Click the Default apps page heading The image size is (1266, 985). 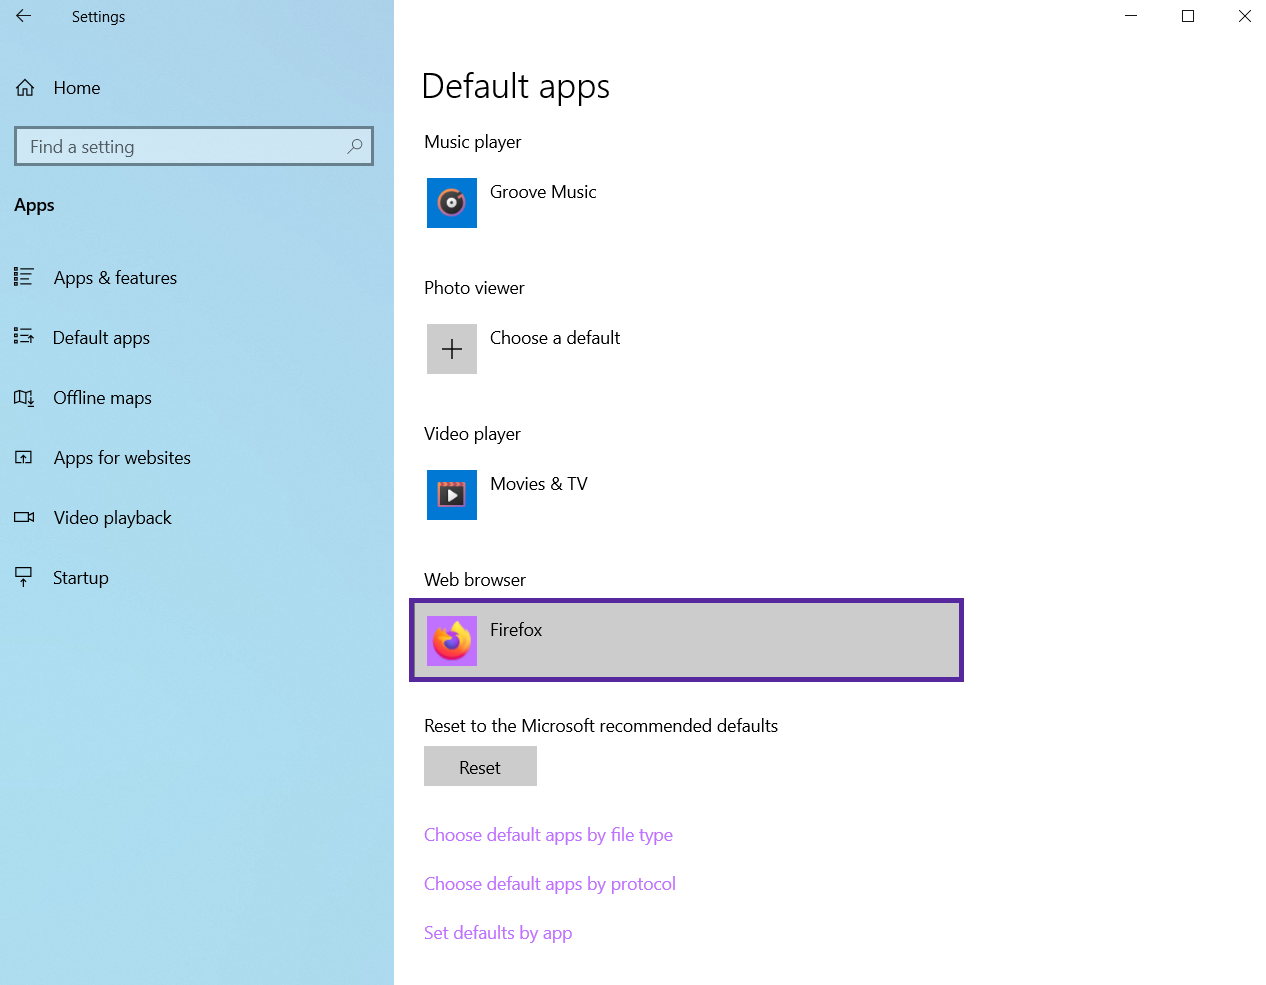515,87
